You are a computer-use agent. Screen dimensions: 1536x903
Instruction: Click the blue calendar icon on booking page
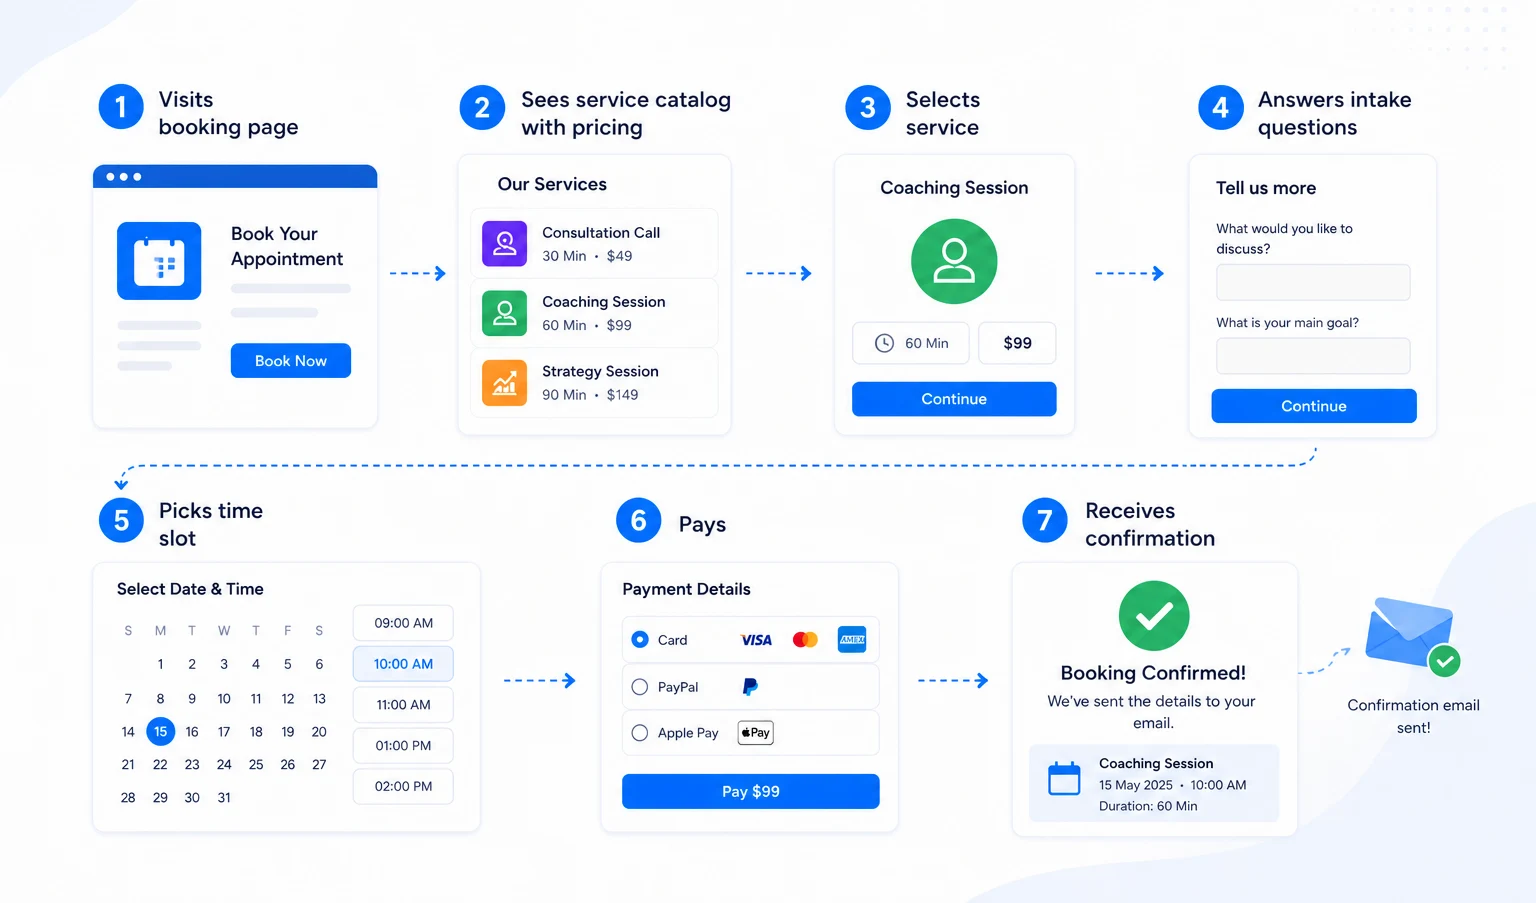coord(159,261)
